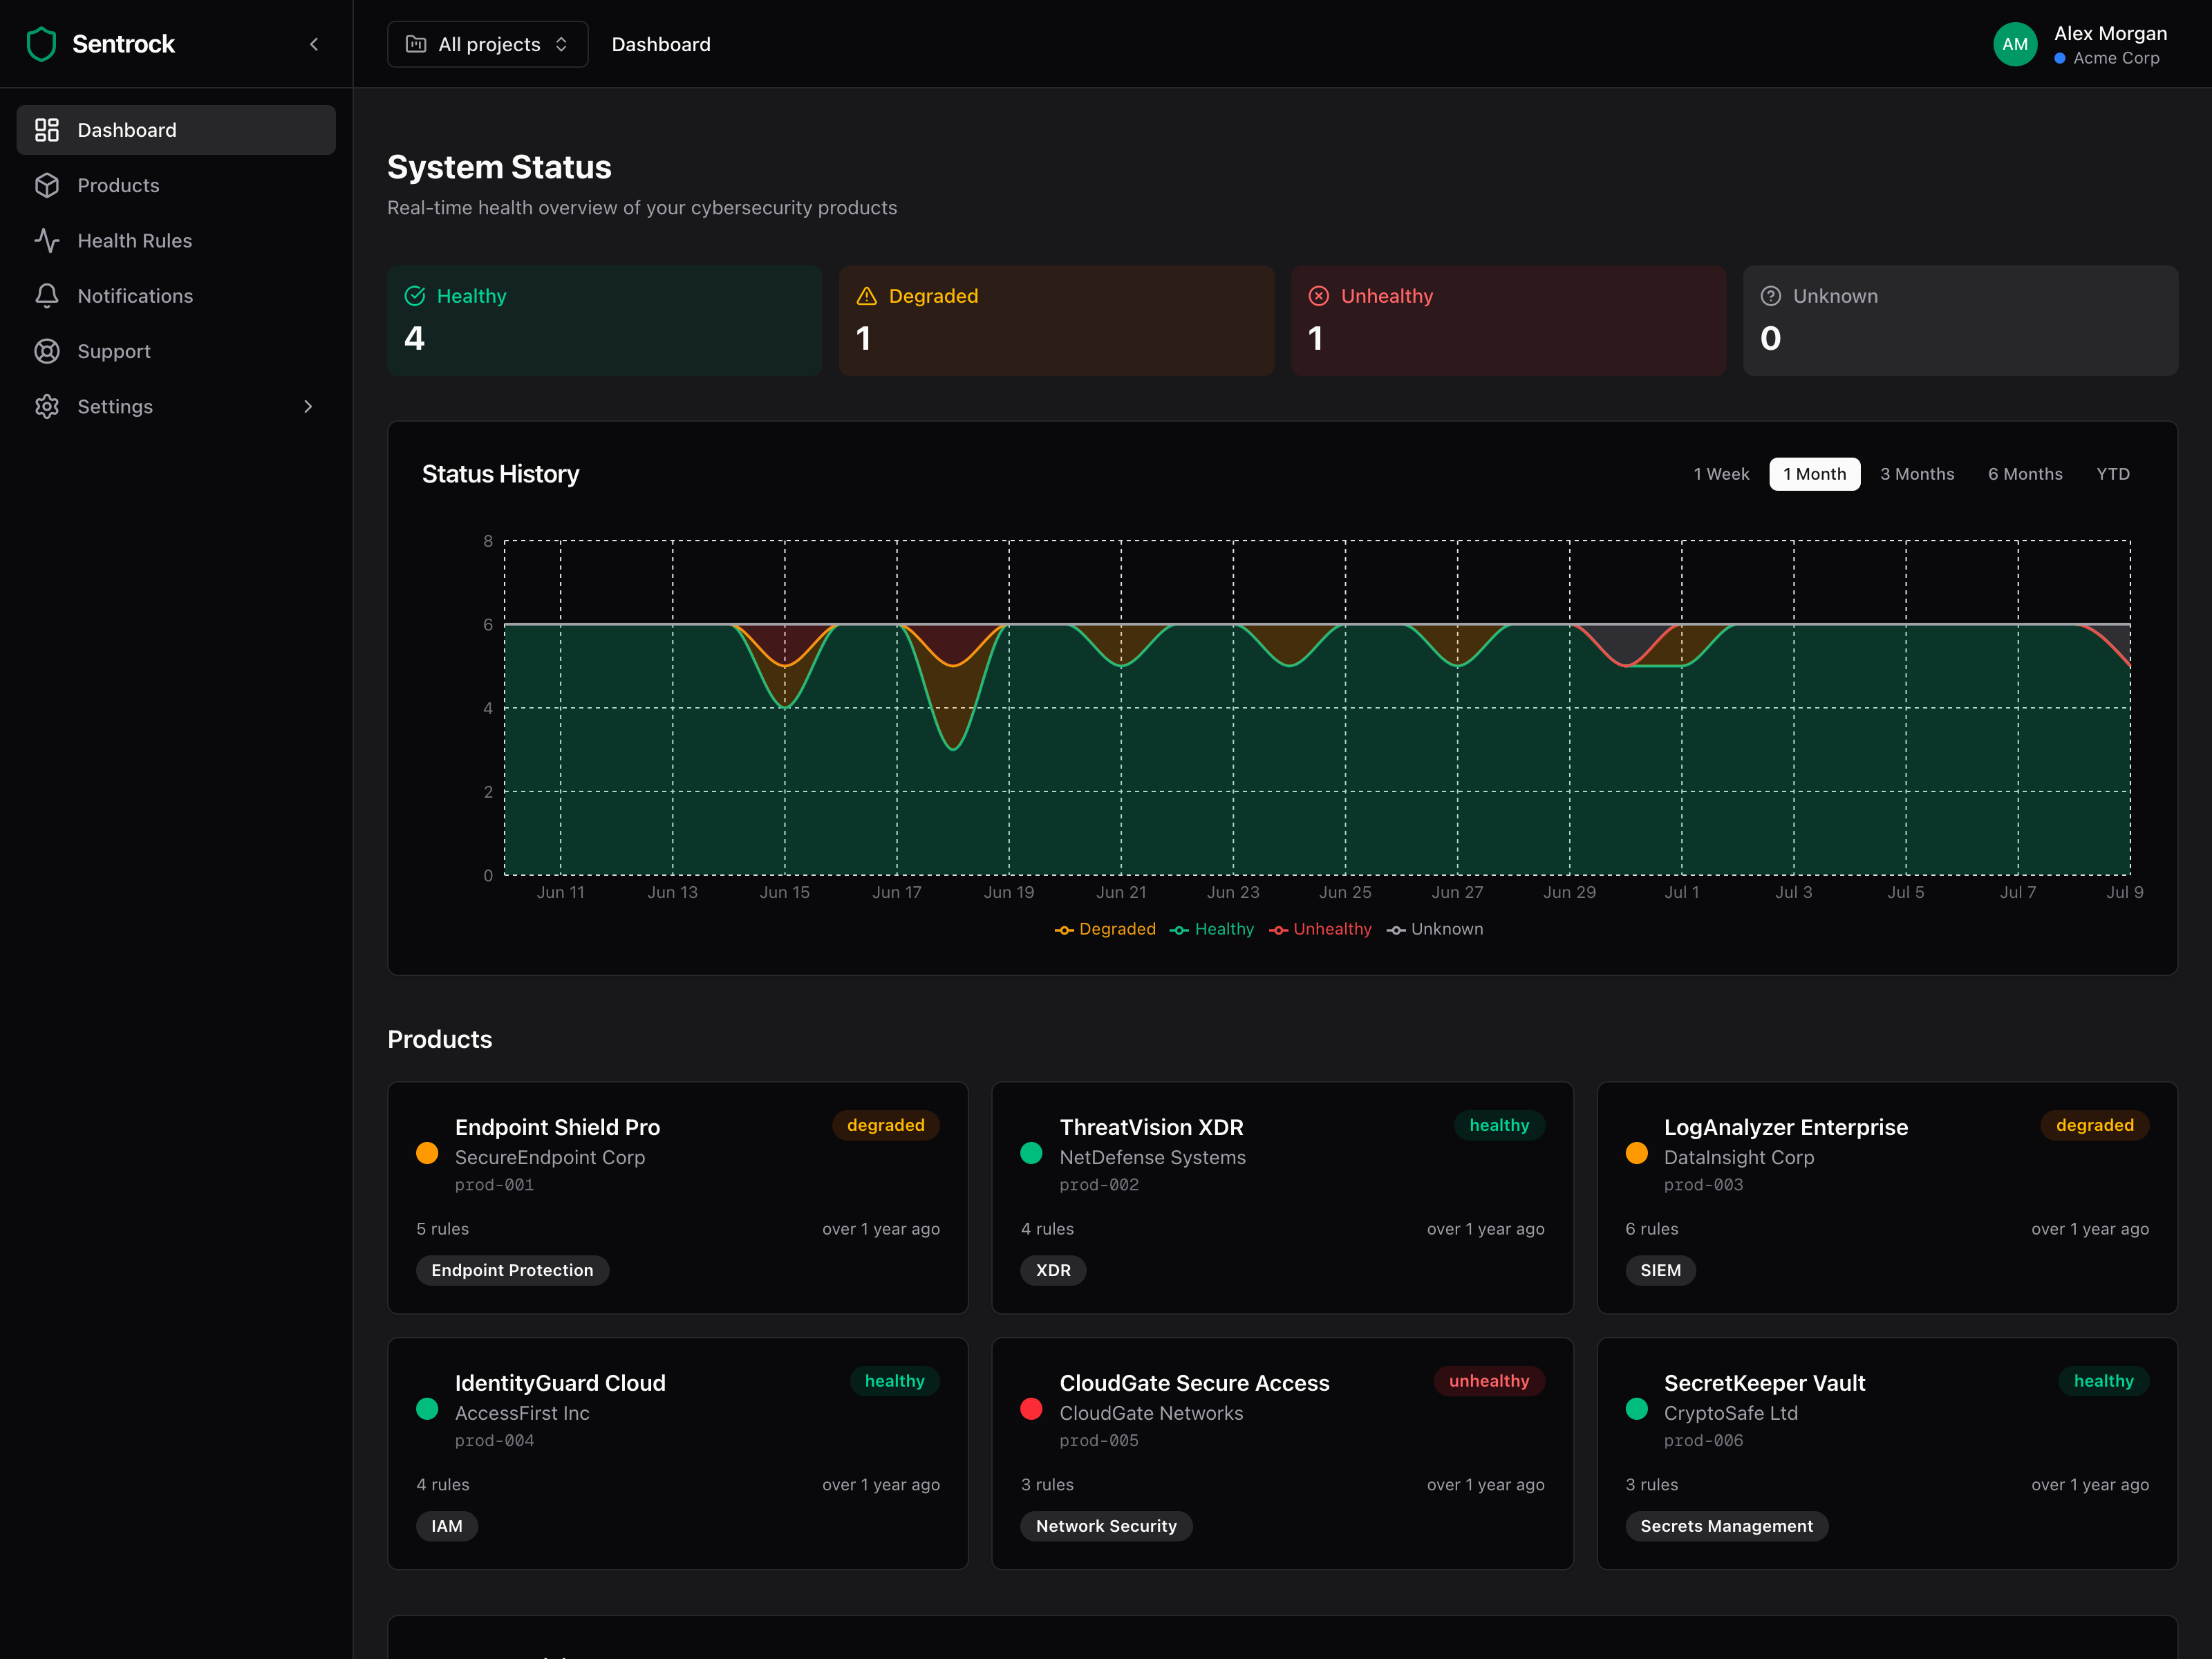Click the Health Rules pulse icon
Screen dimensions: 2212x1659
[x=47, y=240]
